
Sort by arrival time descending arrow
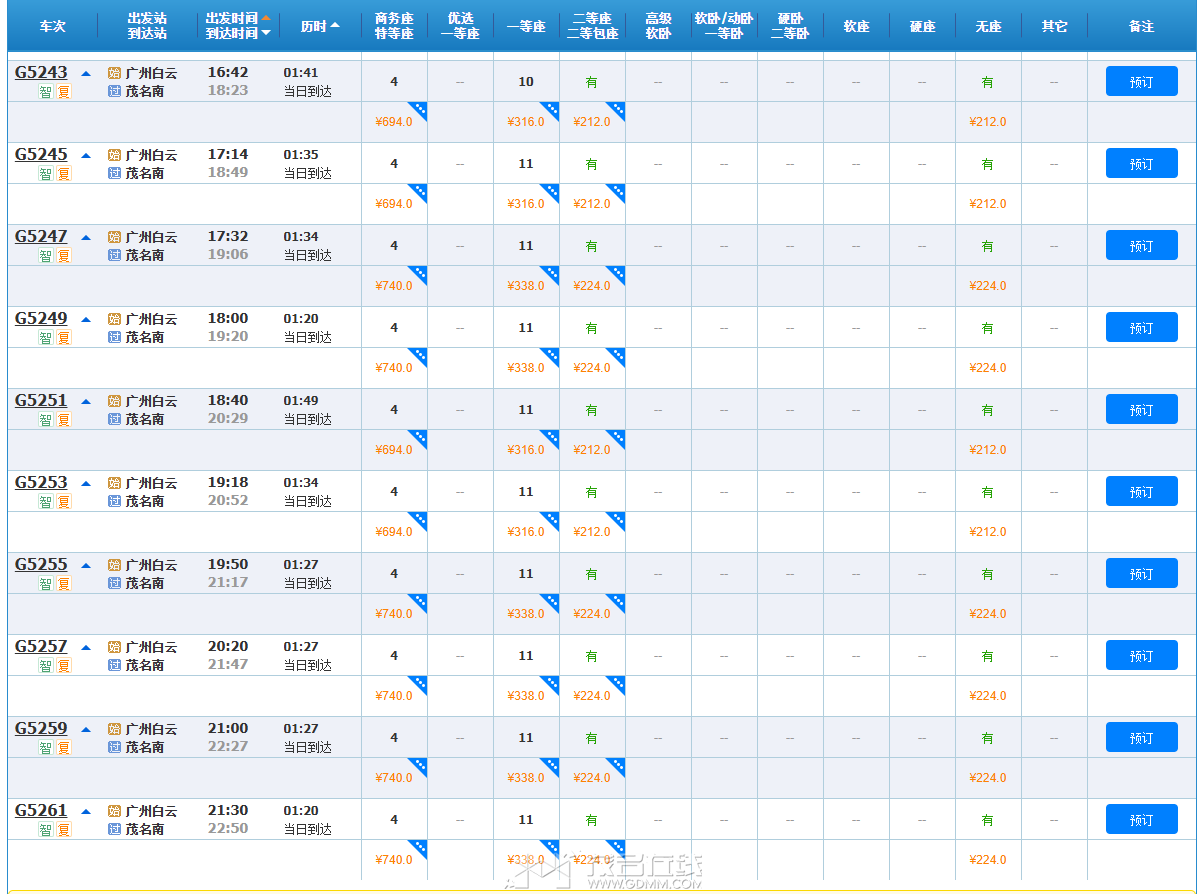point(266,34)
